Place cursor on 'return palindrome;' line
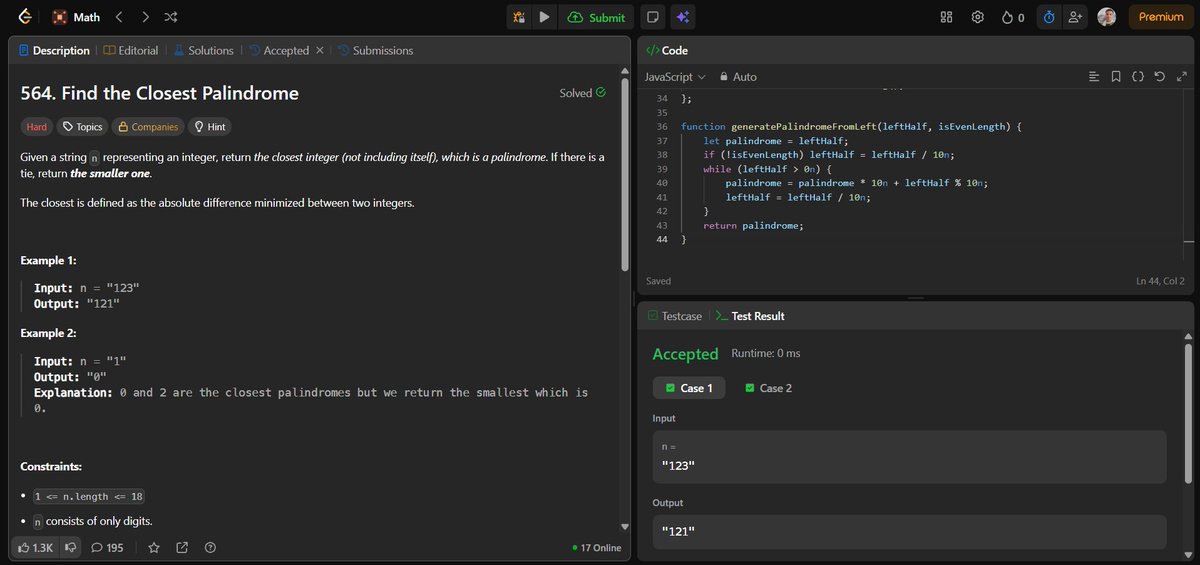 (x=753, y=226)
